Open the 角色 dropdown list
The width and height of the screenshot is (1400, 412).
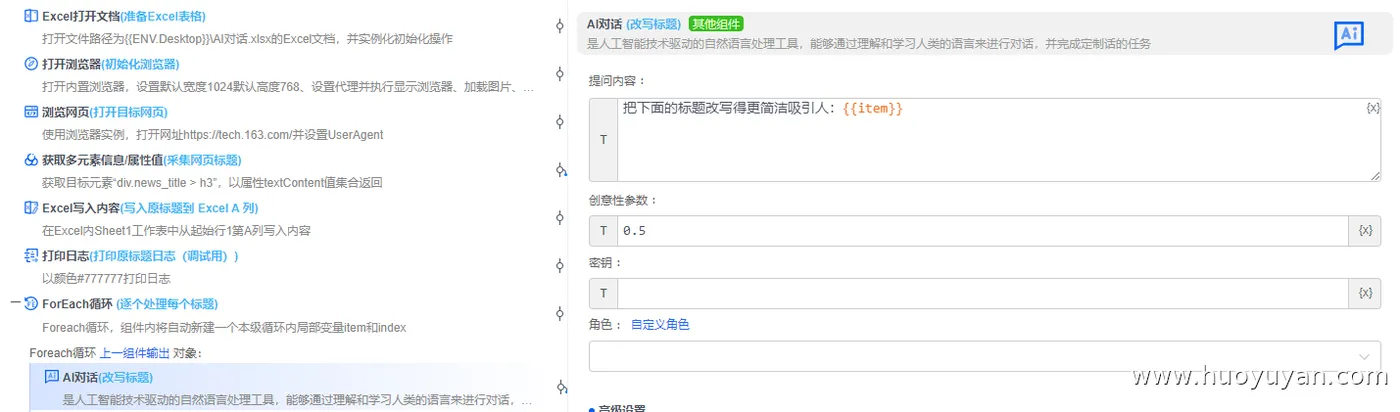point(984,357)
